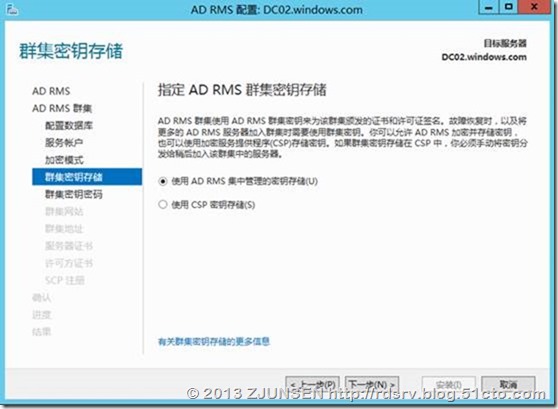Click the greyed 进度 step
Screen dimensions: 558x409
coord(42,315)
